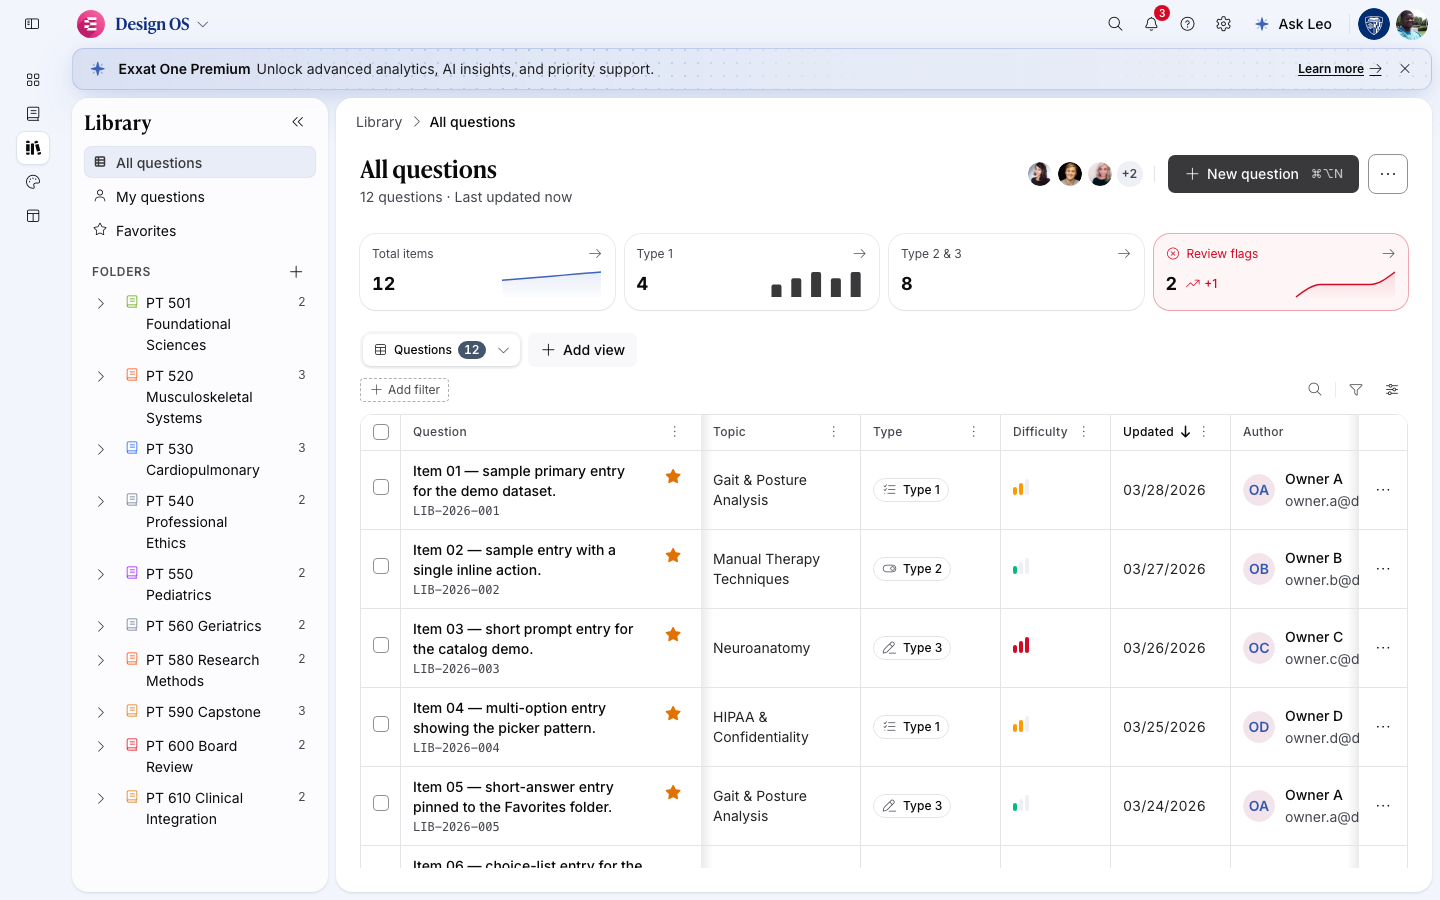Open the document icon in left rail
Viewport: 1440px width, 900px height.
[x=33, y=114]
